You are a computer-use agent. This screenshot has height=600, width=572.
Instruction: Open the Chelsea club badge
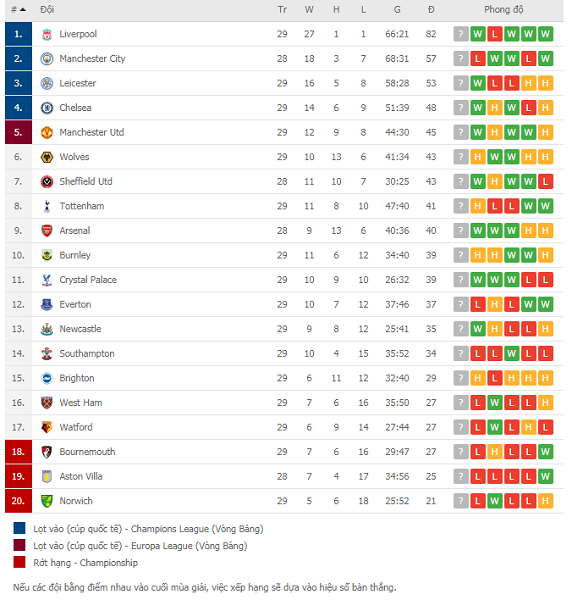(47, 108)
